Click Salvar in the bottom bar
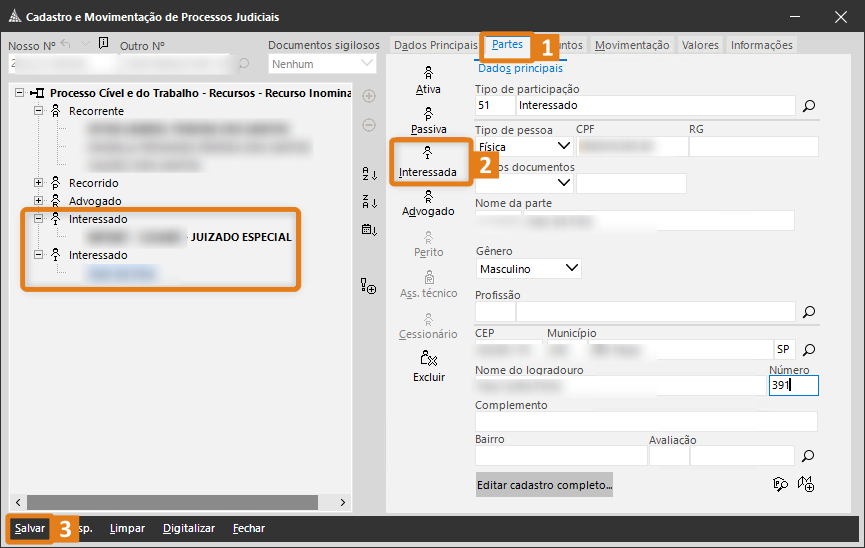865x548 pixels. (x=29, y=528)
